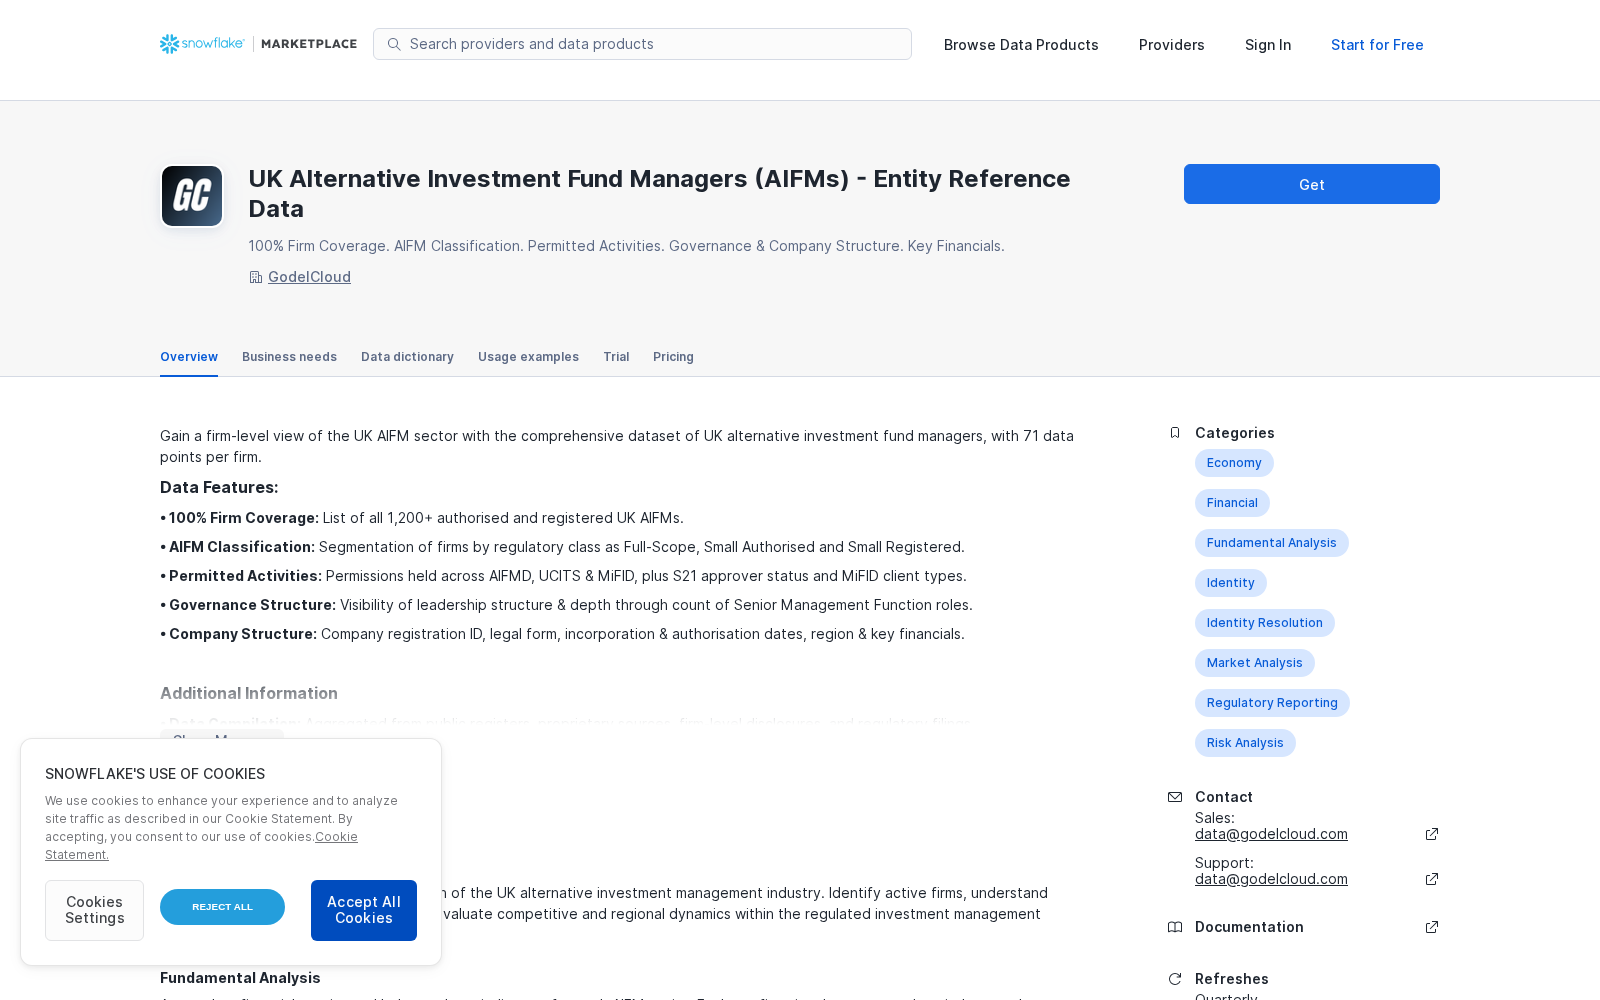Viewport: 1600px width, 1000px height.
Task: Click the Refreshes circular arrow icon
Action: (x=1175, y=979)
